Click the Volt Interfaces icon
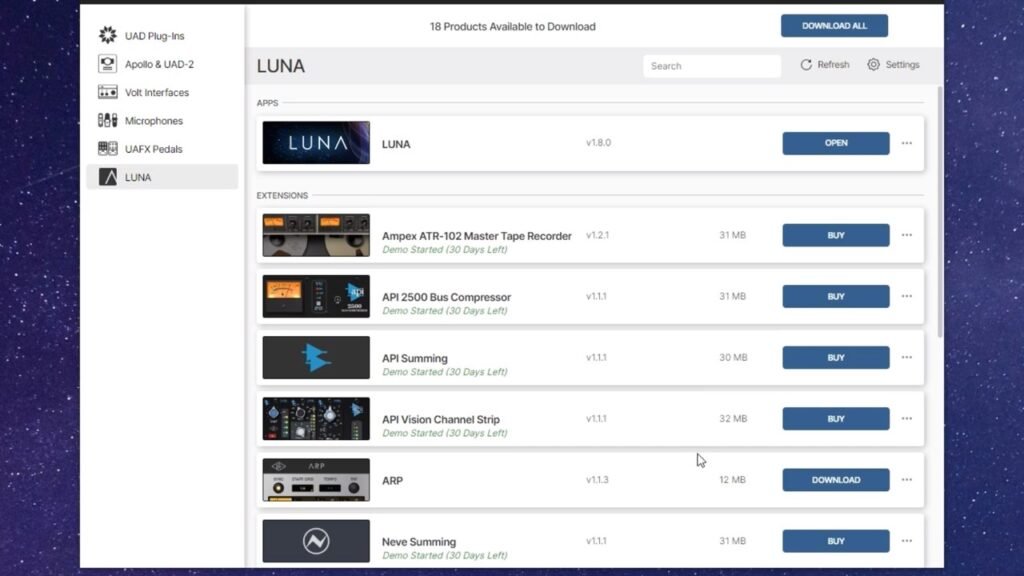This screenshot has height=576, width=1024. point(108,92)
